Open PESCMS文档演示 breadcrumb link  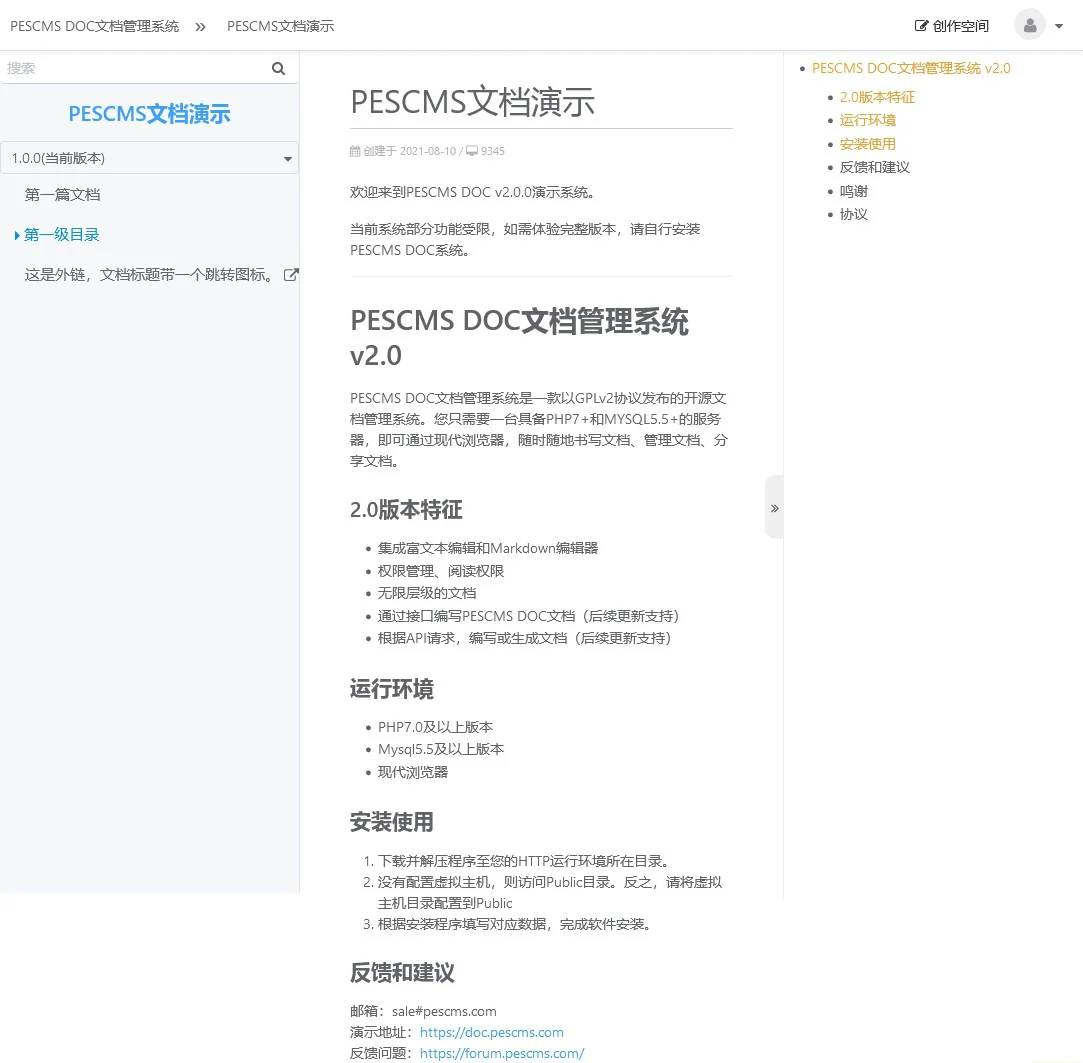(280, 26)
